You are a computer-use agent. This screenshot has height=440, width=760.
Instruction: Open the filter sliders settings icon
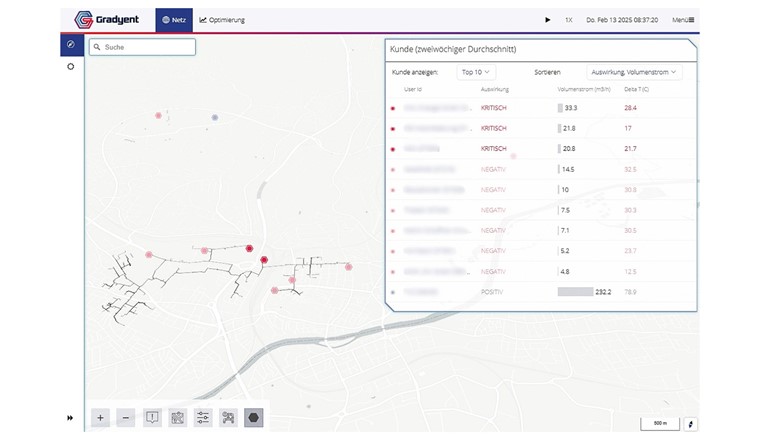point(203,418)
